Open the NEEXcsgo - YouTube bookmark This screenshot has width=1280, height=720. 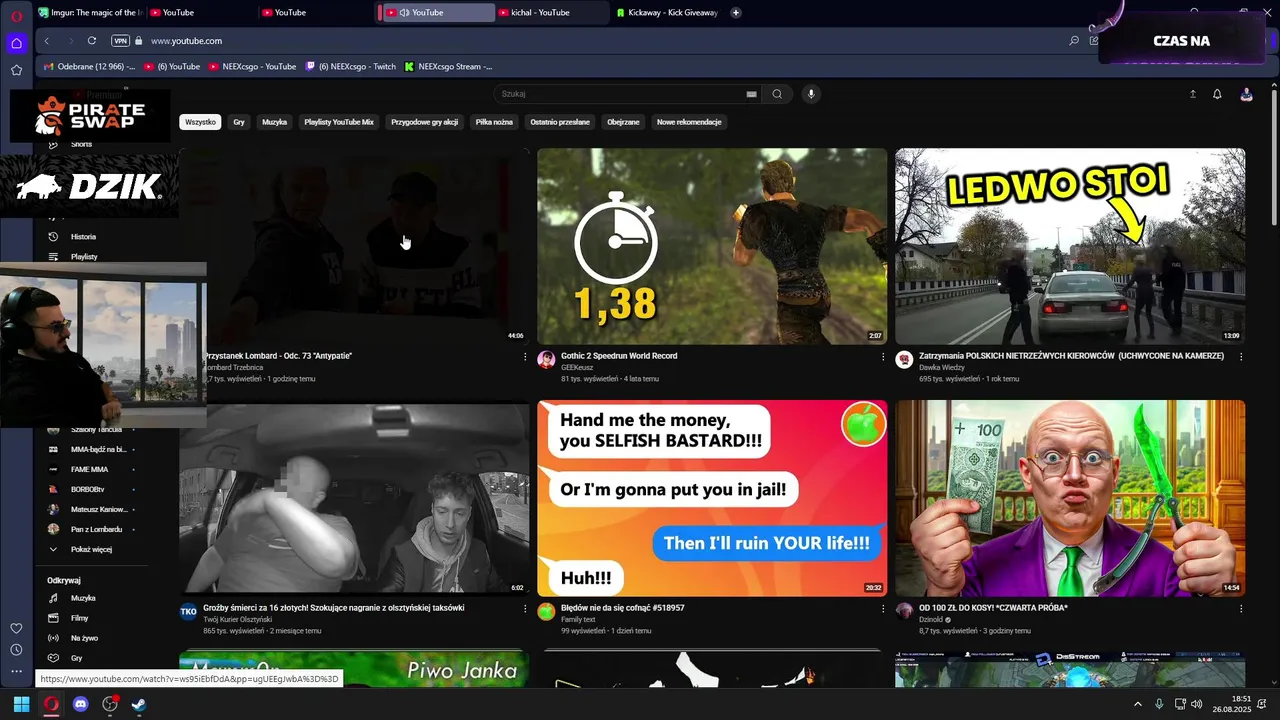252,66
